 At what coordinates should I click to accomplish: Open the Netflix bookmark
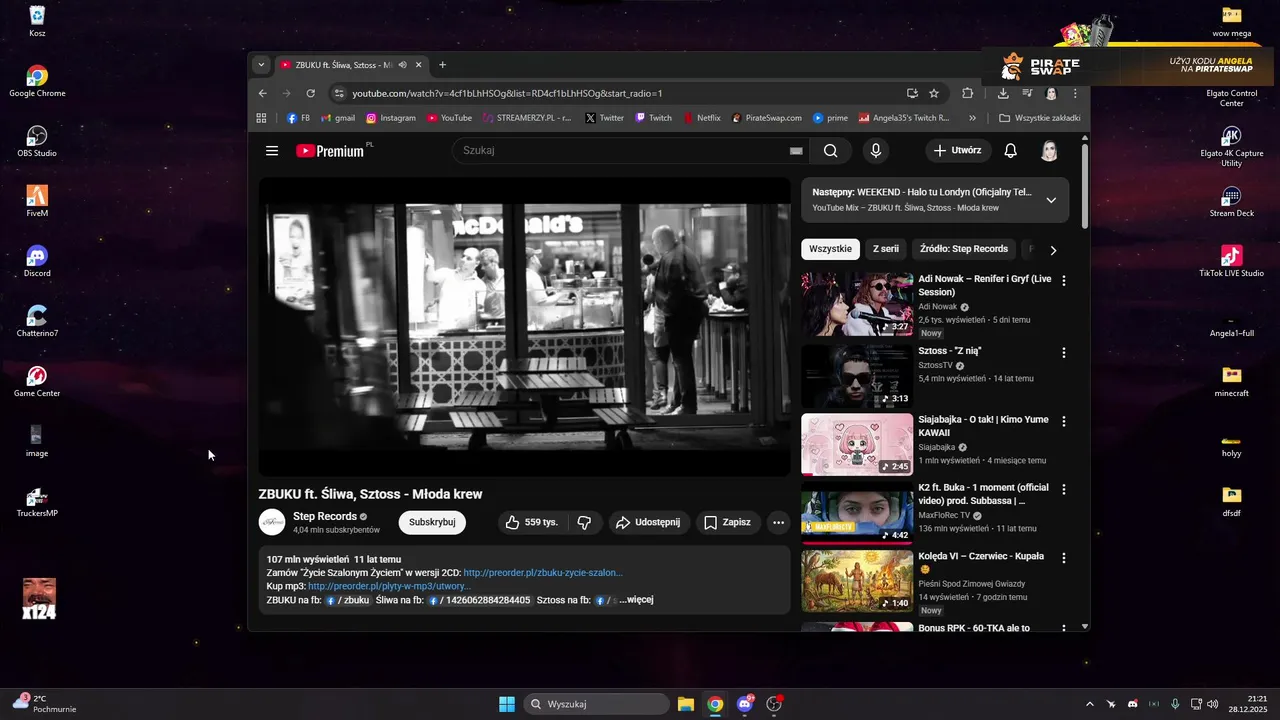point(702,118)
